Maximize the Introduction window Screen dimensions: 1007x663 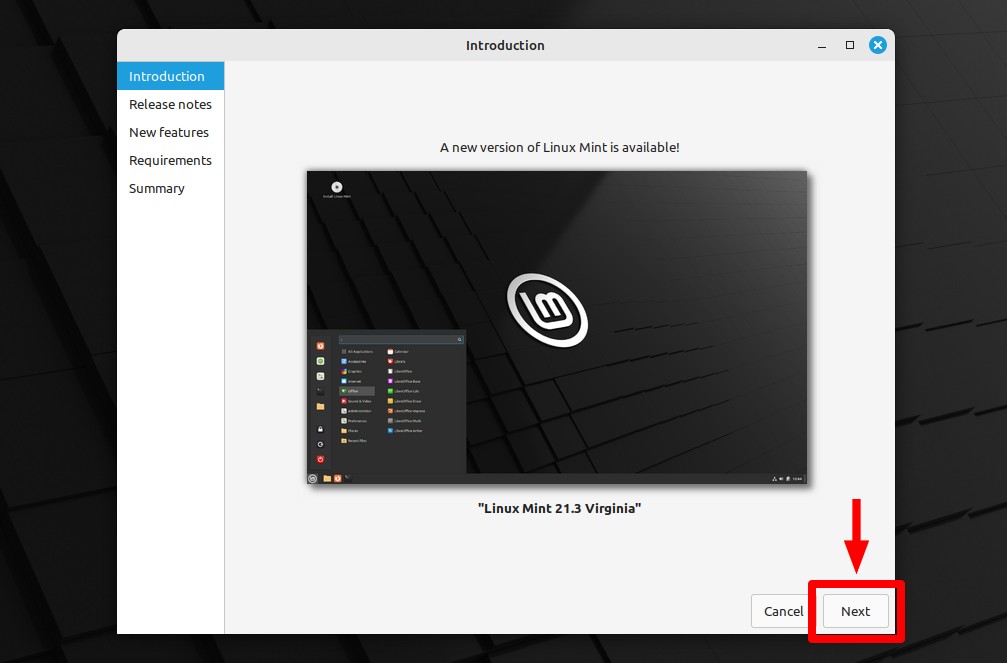850,45
